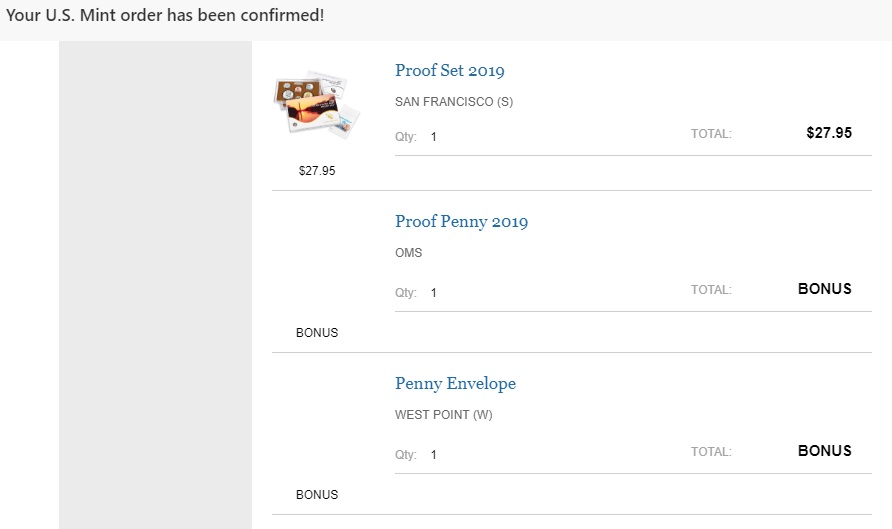Select the WEST POINT (W) mint text
Screen dimensions: 892x529
coord(444,415)
